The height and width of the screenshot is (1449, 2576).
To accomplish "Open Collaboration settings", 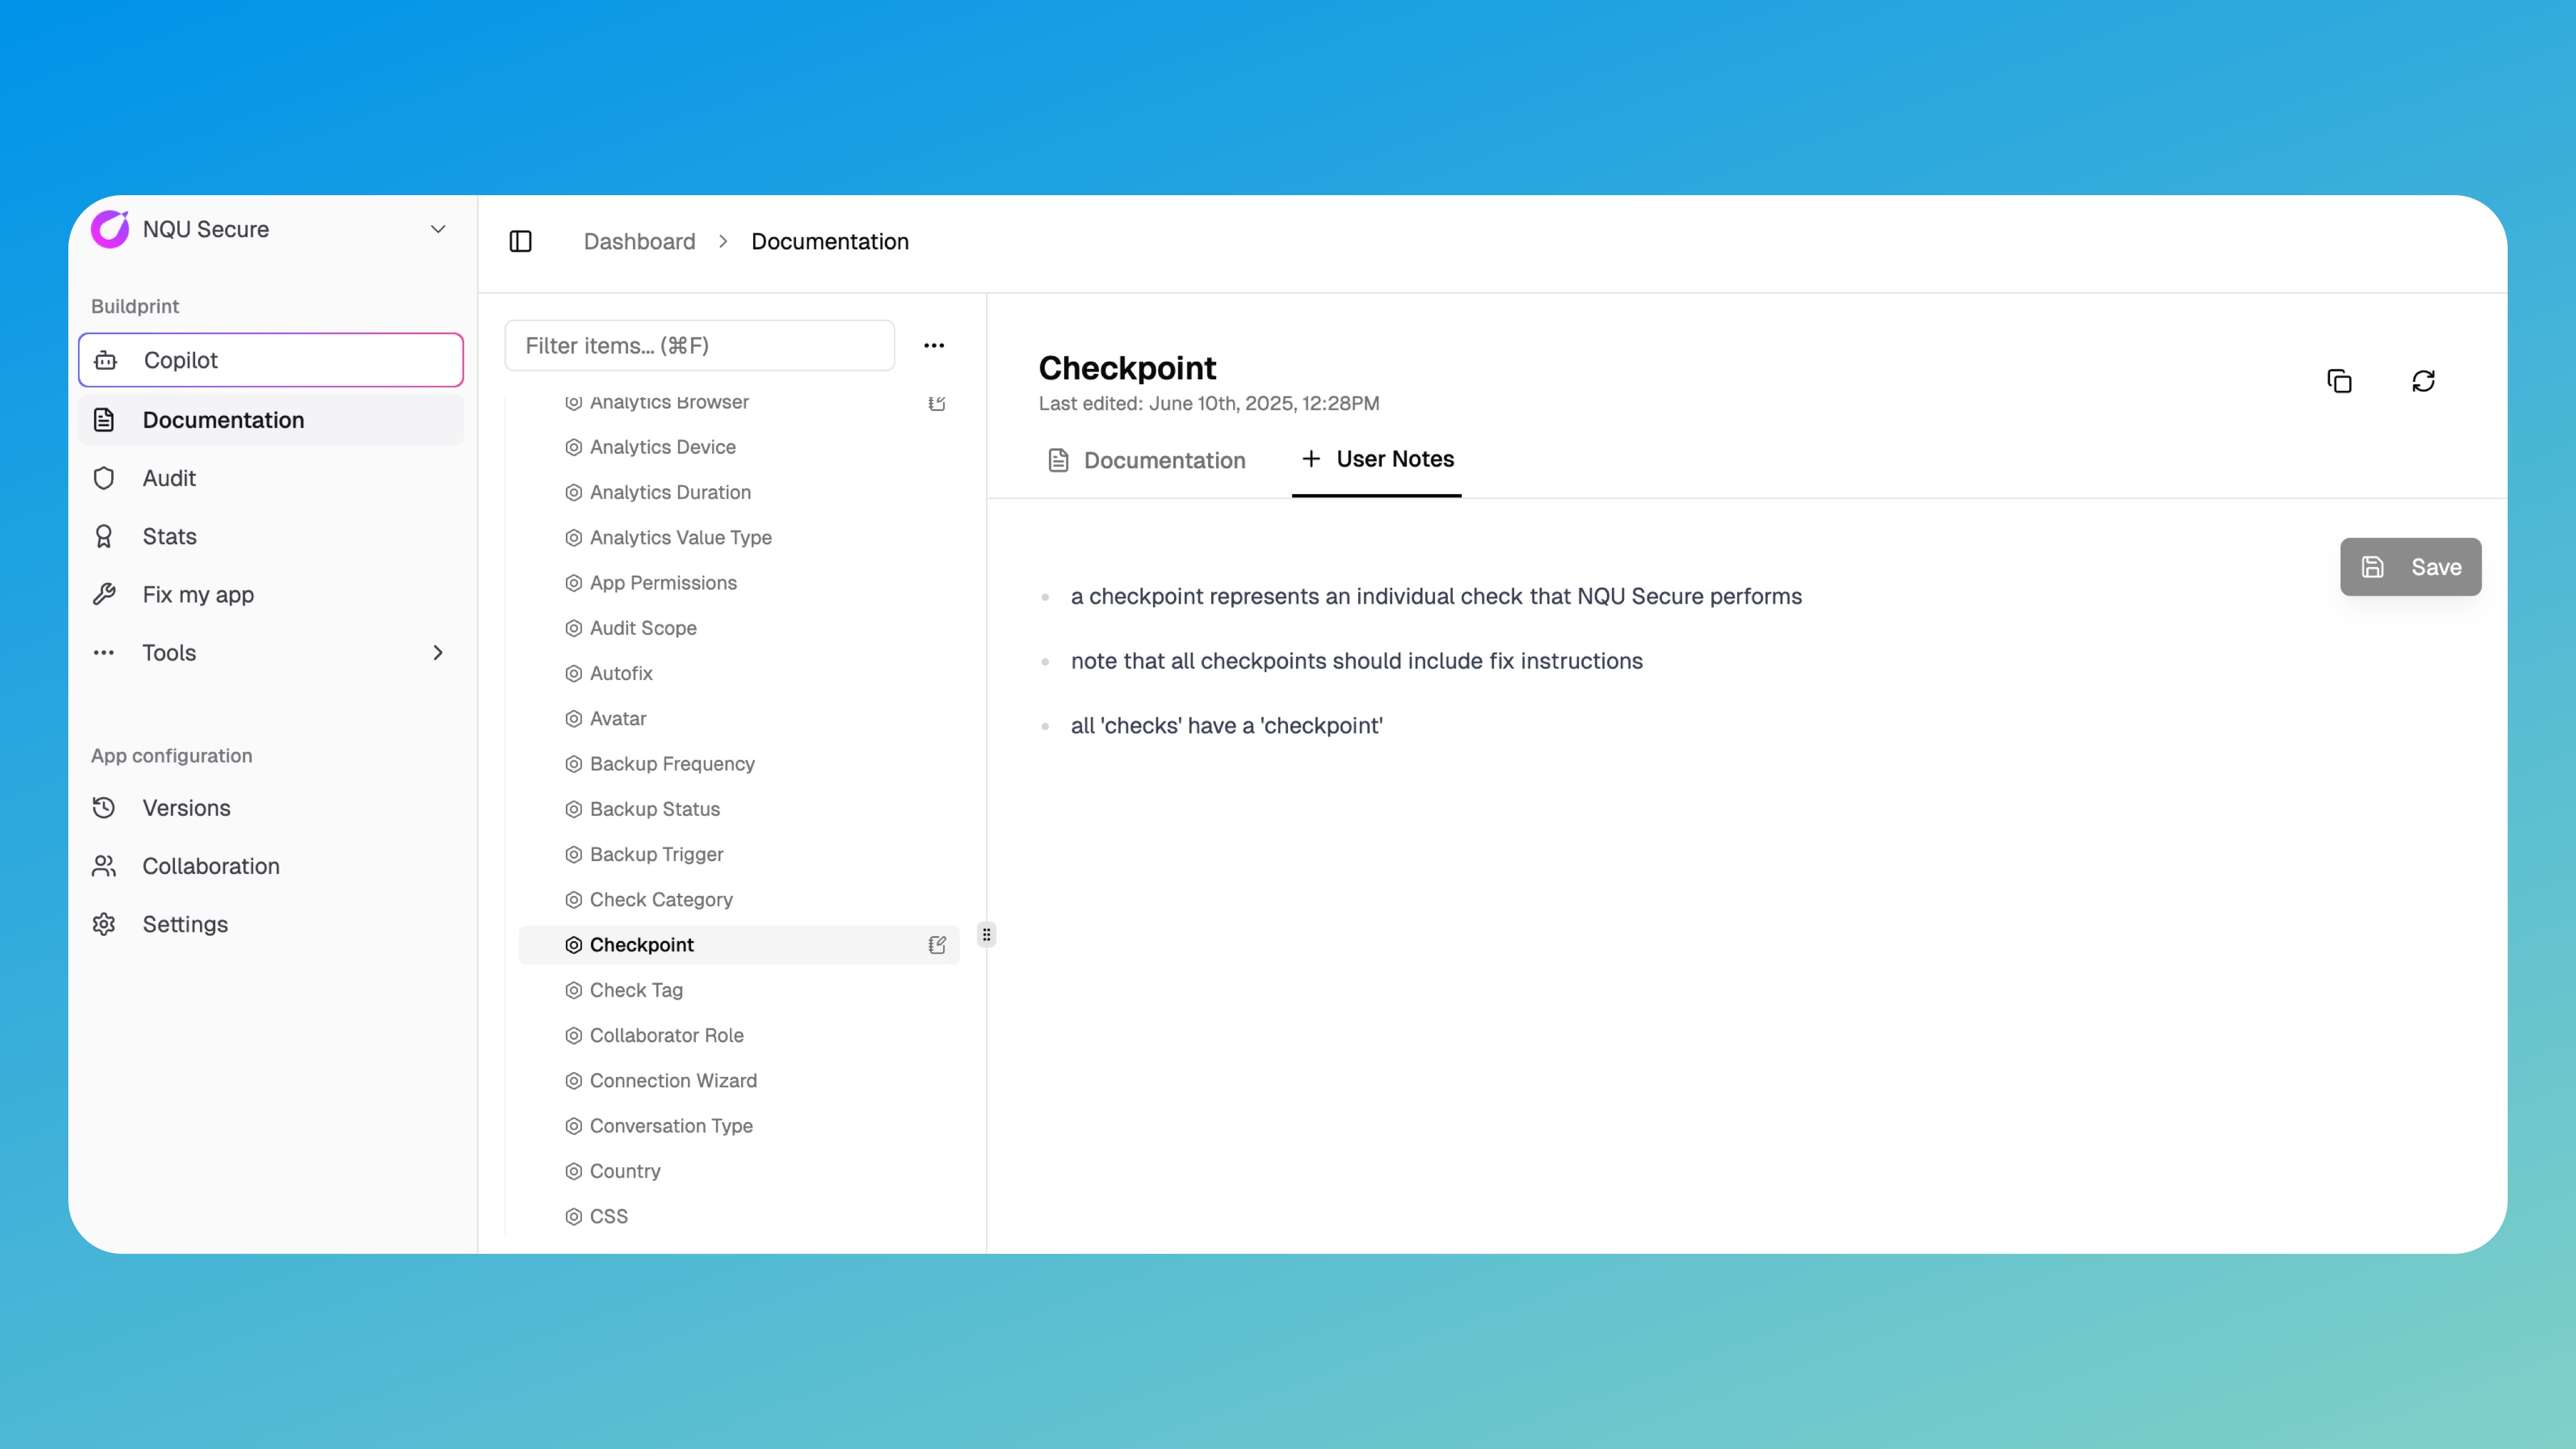I will tap(271, 866).
